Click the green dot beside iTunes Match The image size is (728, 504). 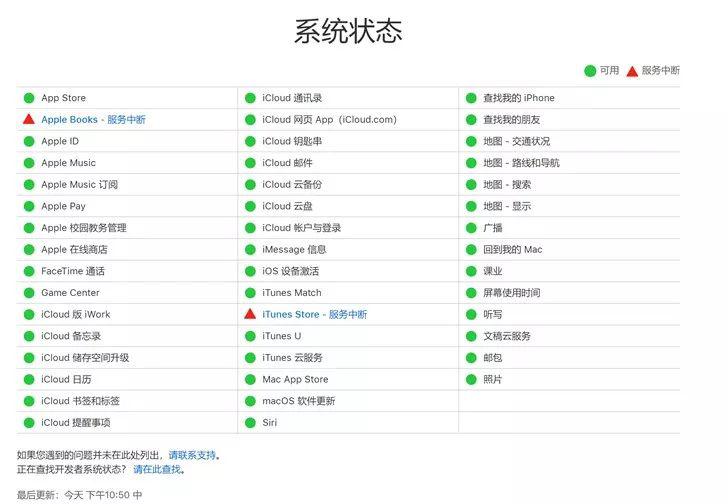point(250,293)
